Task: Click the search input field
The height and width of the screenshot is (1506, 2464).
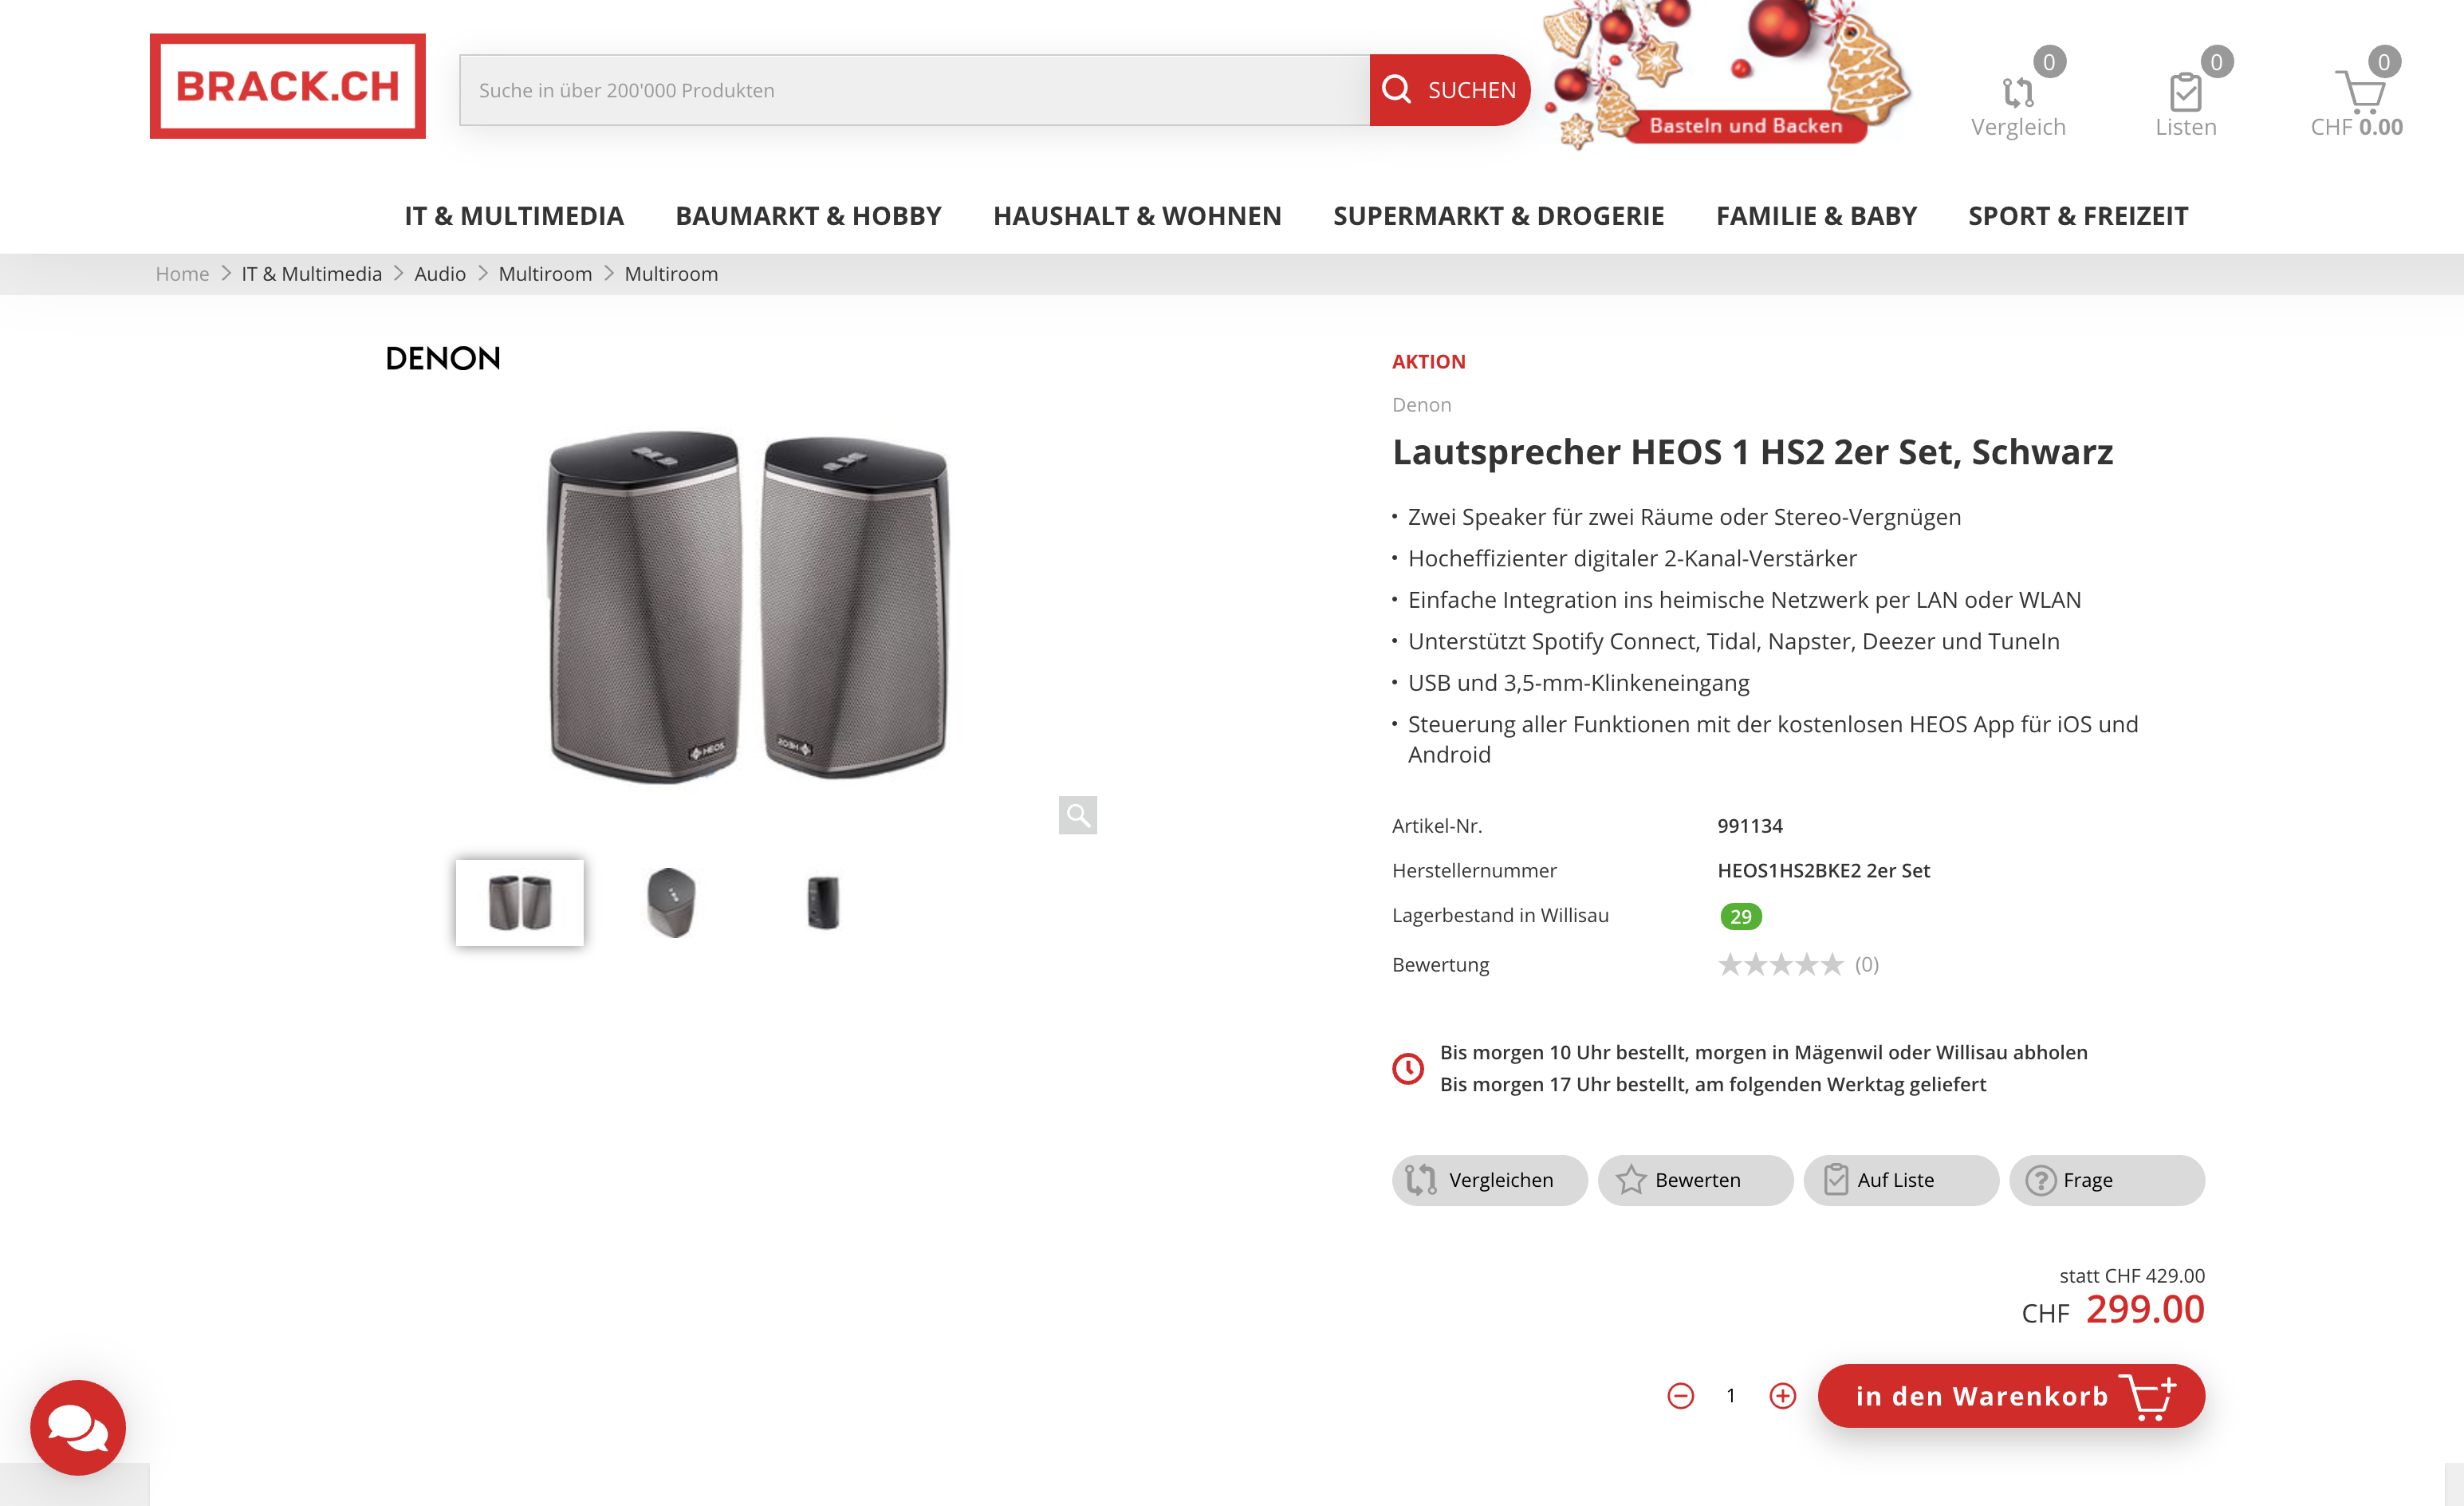Action: (914, 90)
